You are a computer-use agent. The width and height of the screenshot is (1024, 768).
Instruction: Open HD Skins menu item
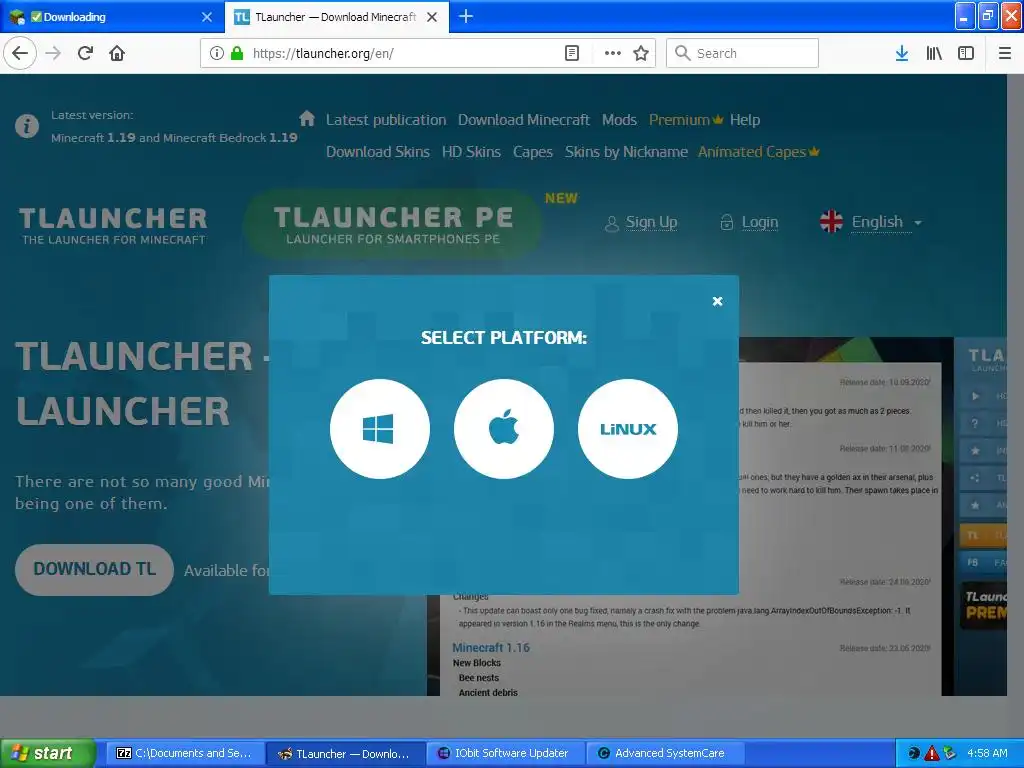[472, 152]
